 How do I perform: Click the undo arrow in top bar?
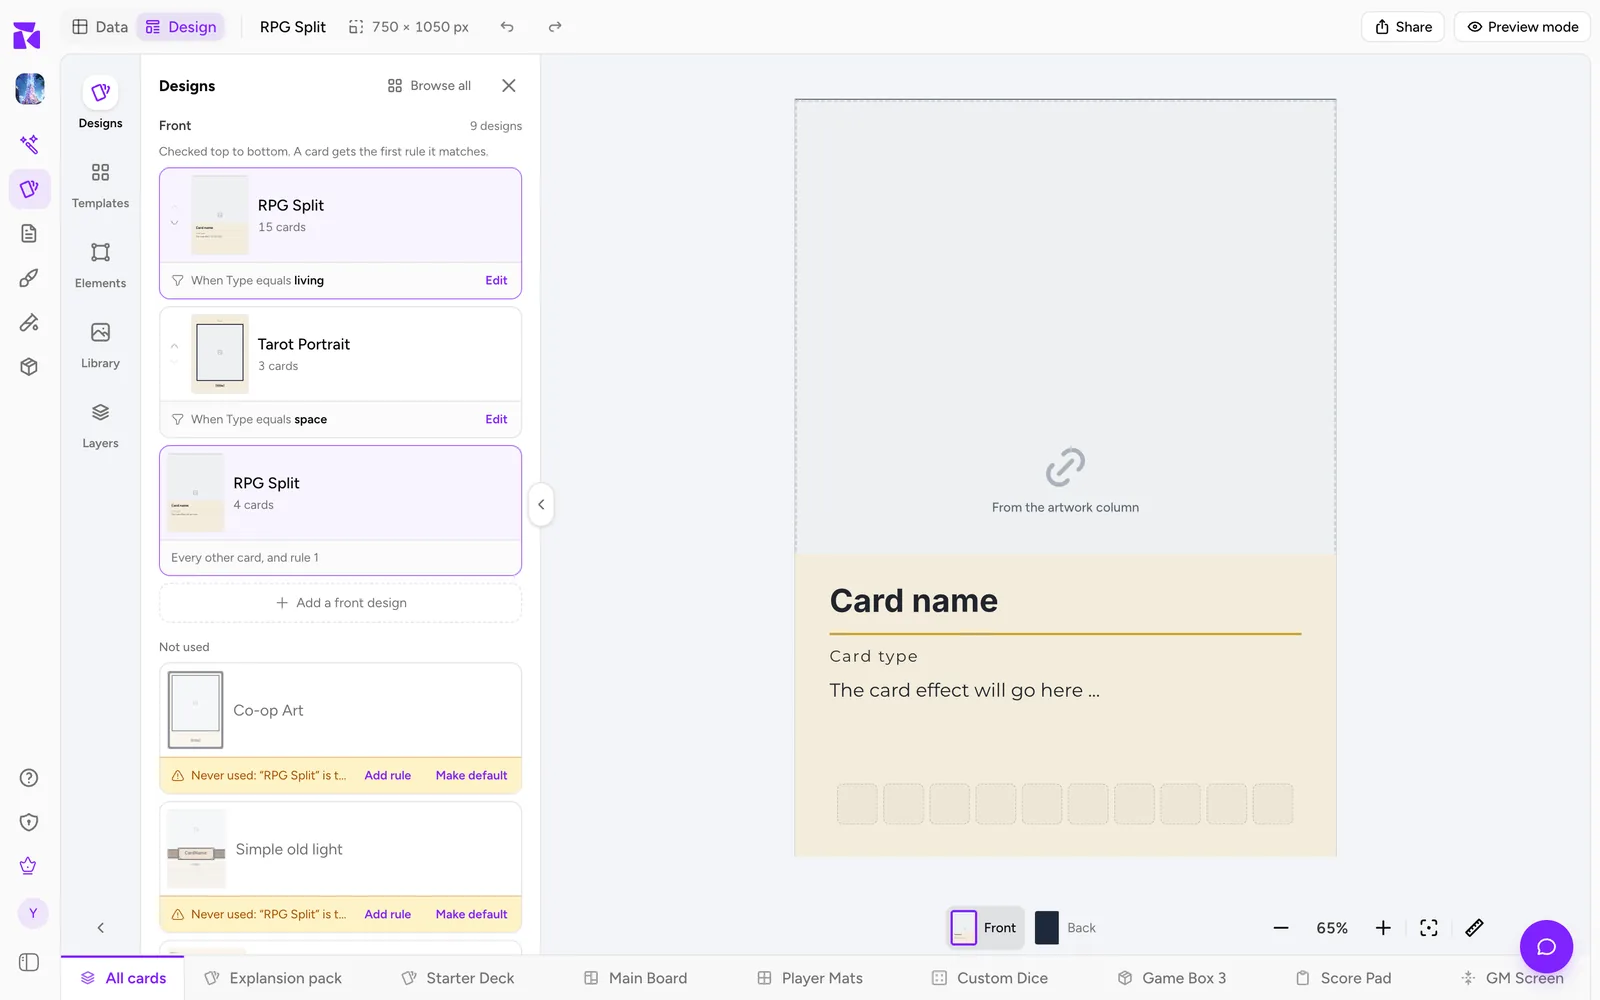(x=507, y=27)
